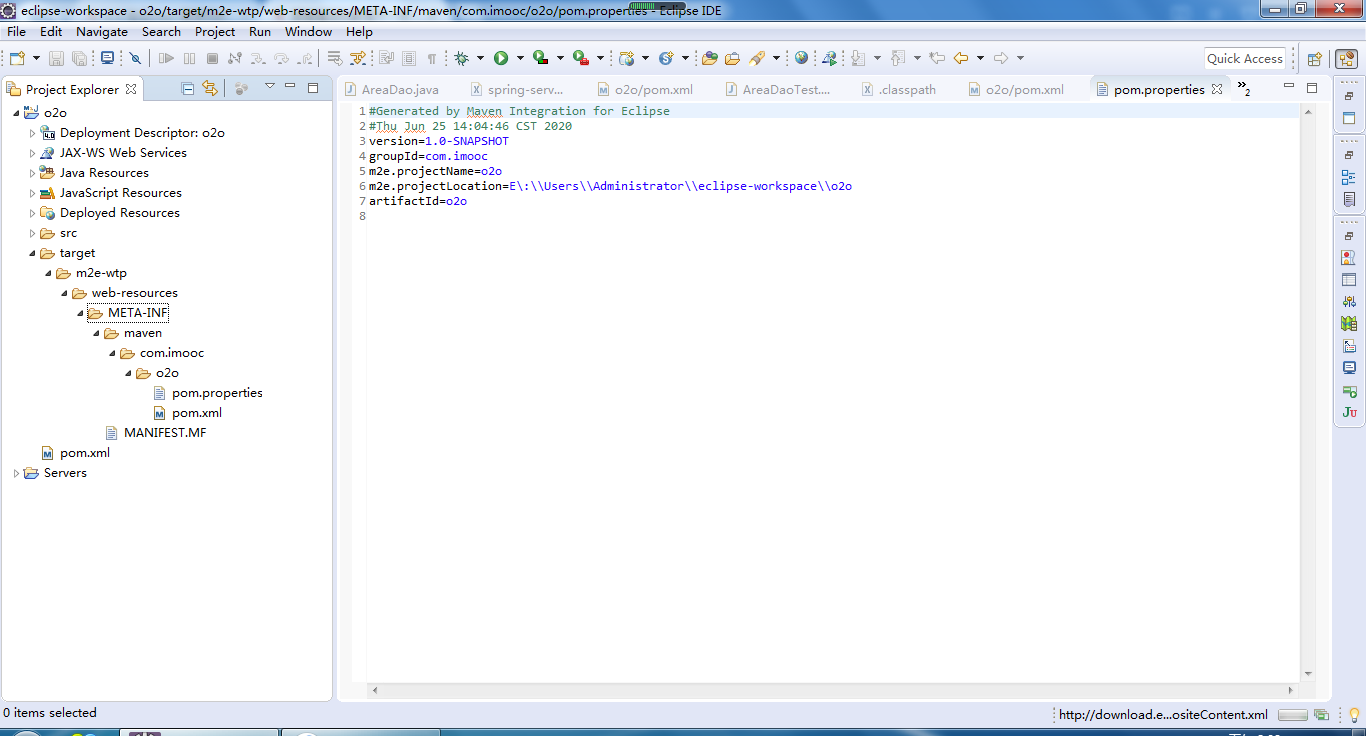
Task: Open the Outline view in right trim
Action: [x=1349, y=178]
